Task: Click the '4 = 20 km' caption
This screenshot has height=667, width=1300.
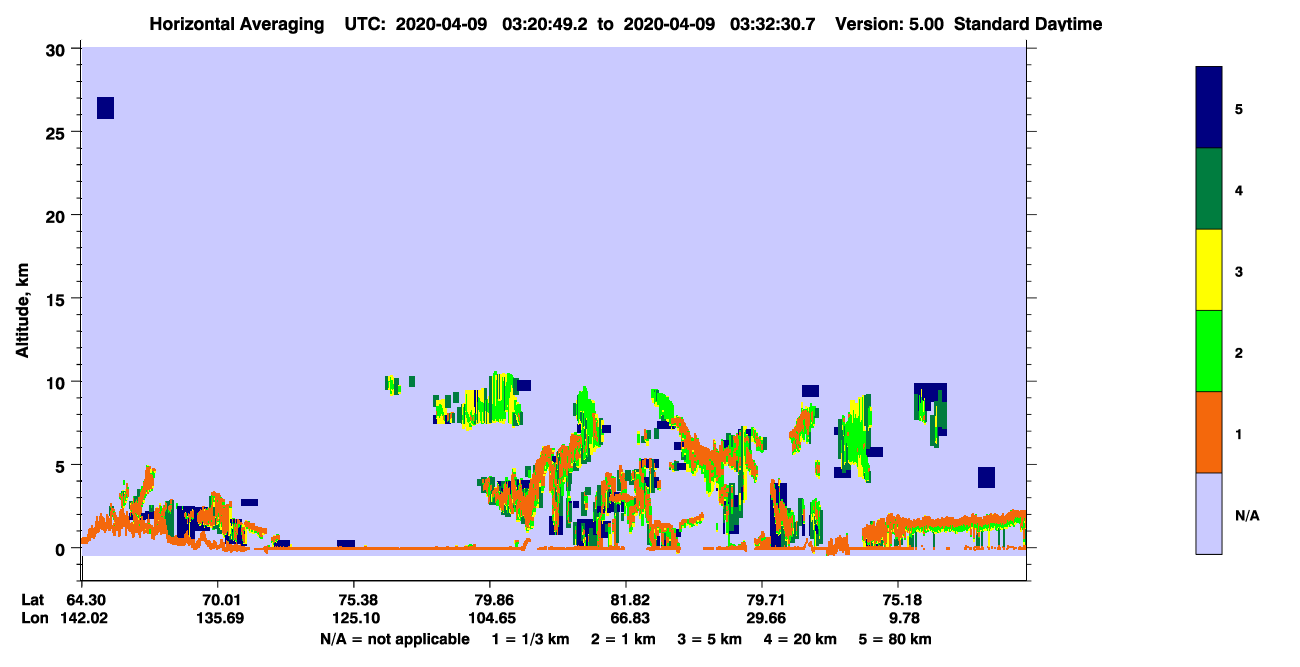Action: [802, 639]
